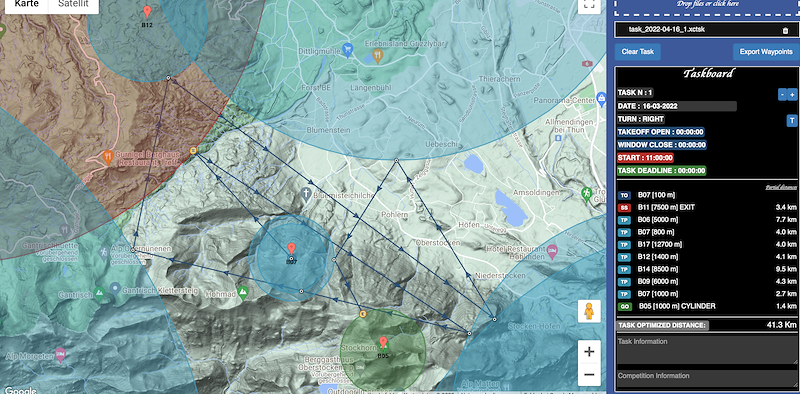Screen dimensions: 800x394
Task: Export the task waypoints
Action: (766, 52)
